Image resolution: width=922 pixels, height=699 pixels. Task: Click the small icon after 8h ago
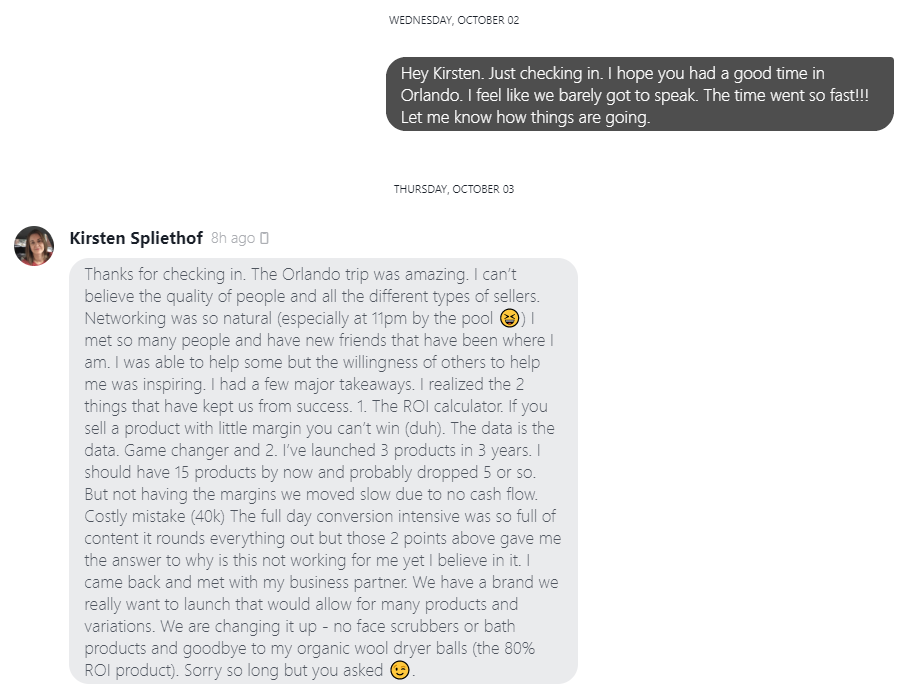pos(264,239)
